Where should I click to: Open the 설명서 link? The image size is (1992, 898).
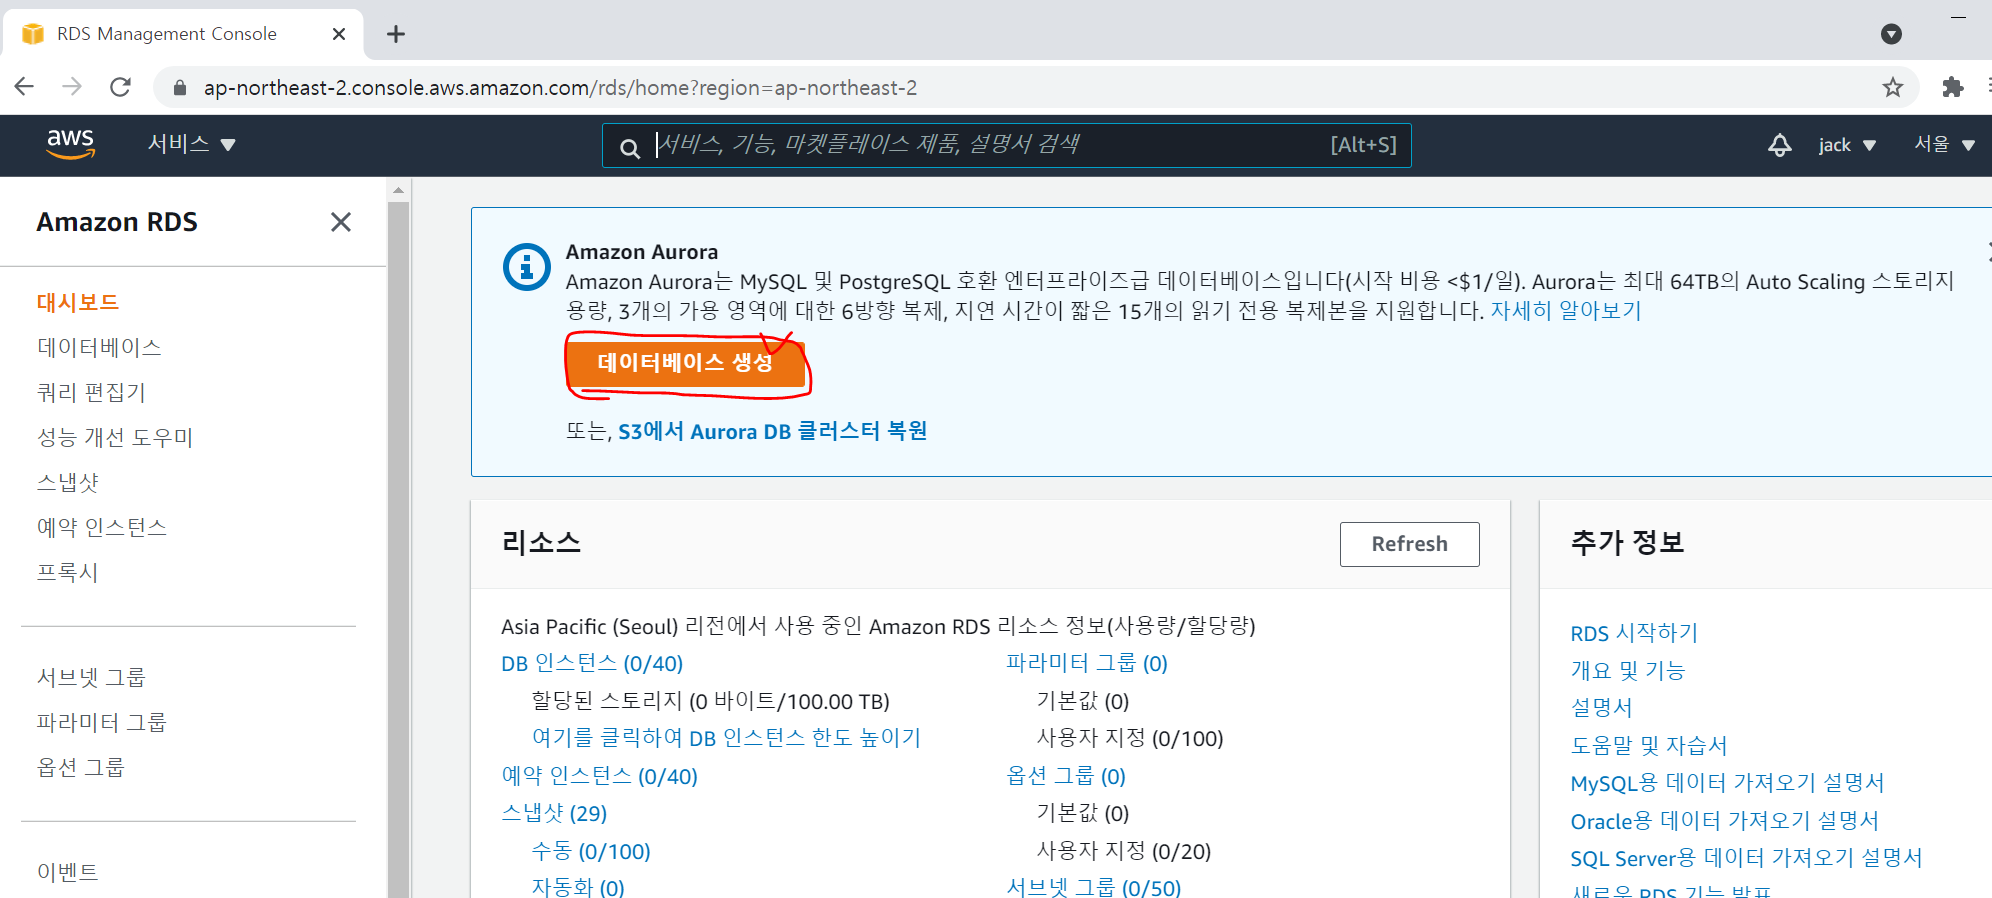coord(1601,708)
